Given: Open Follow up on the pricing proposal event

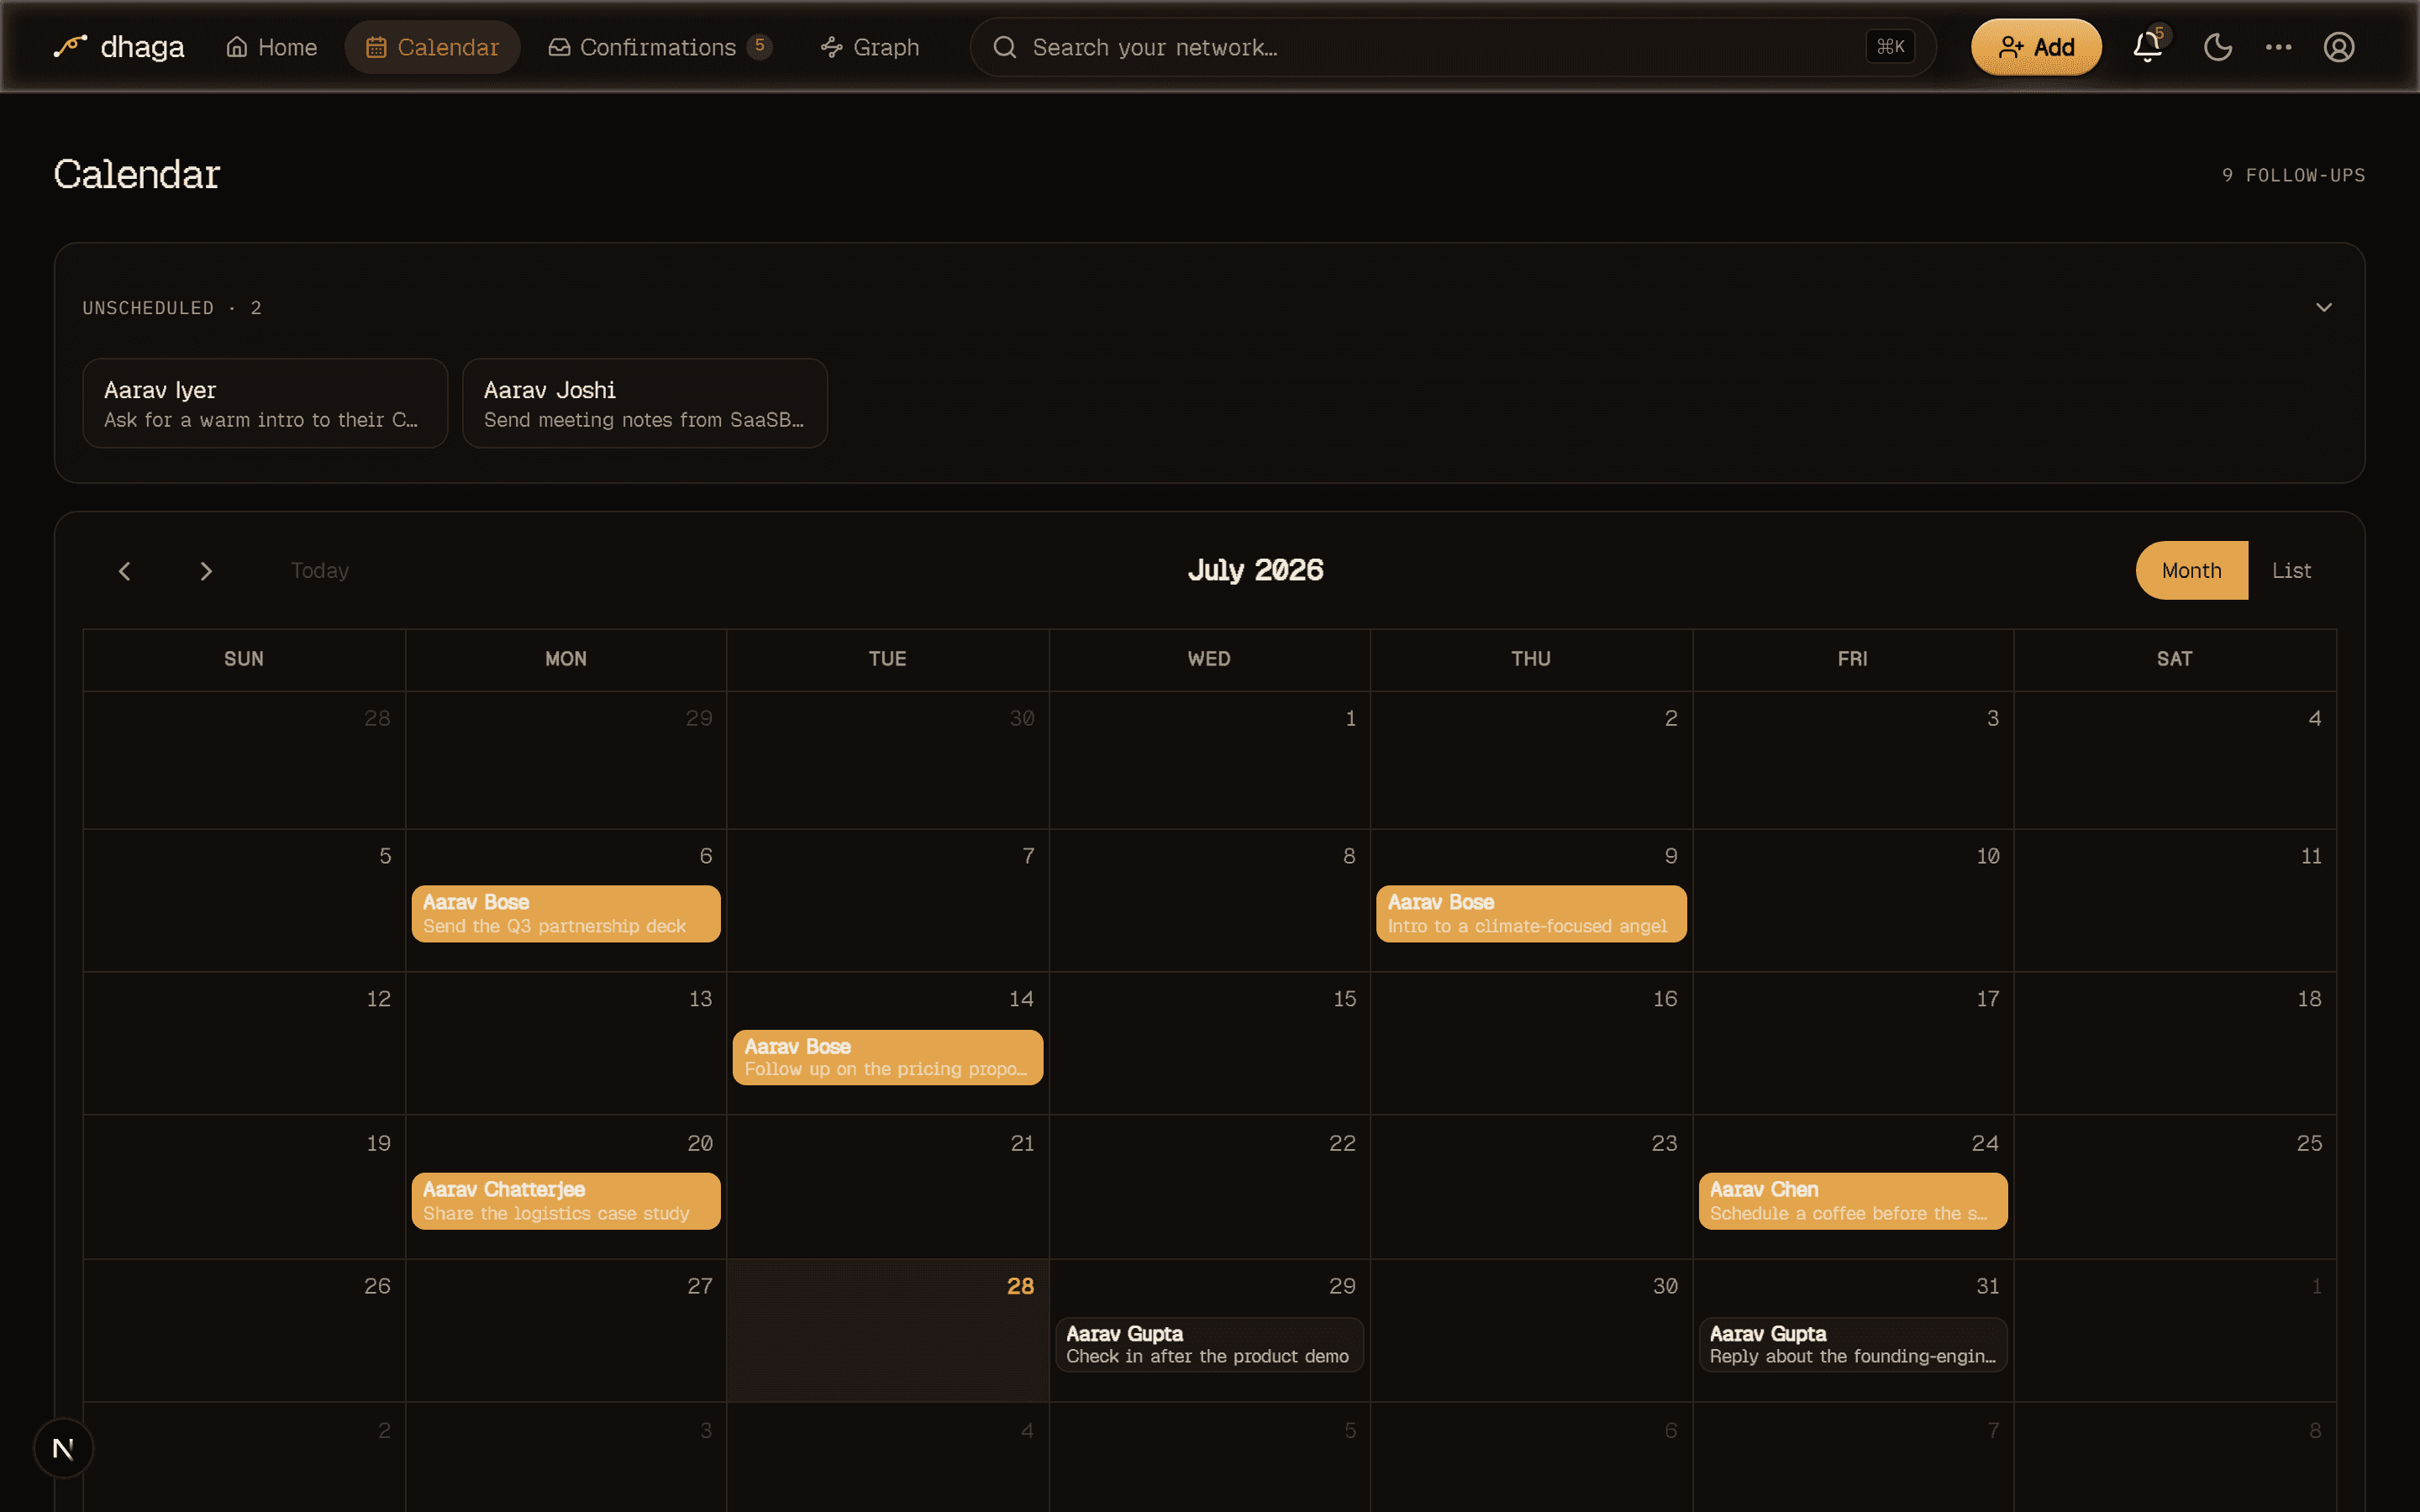Looking at the screenshot, I should [888, 1057].
